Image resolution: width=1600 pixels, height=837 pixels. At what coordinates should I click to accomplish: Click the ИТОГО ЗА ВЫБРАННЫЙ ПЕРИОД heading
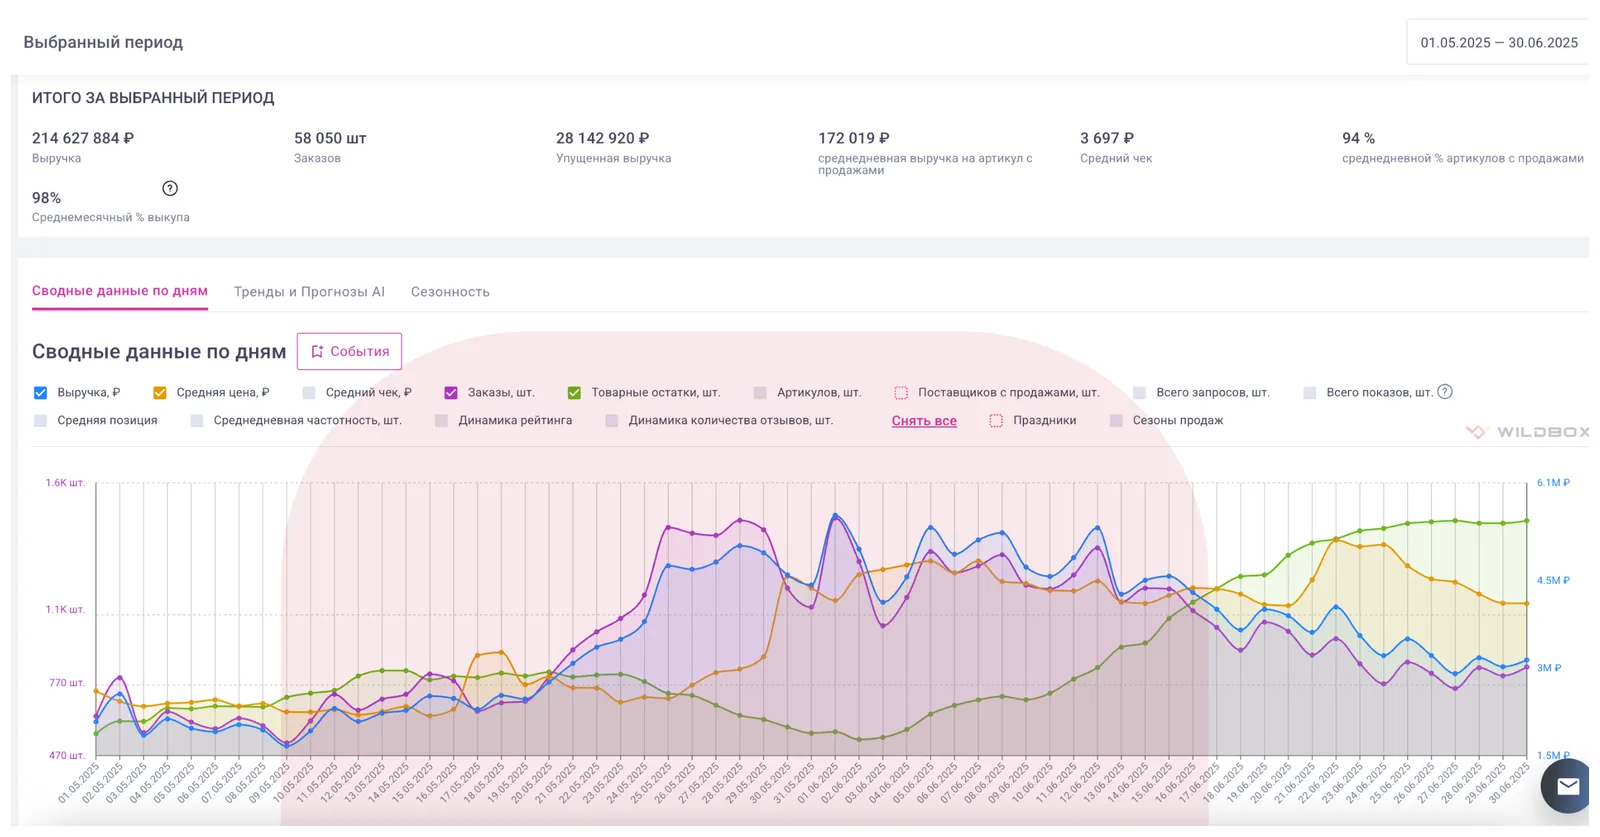(x=153, y=98)
